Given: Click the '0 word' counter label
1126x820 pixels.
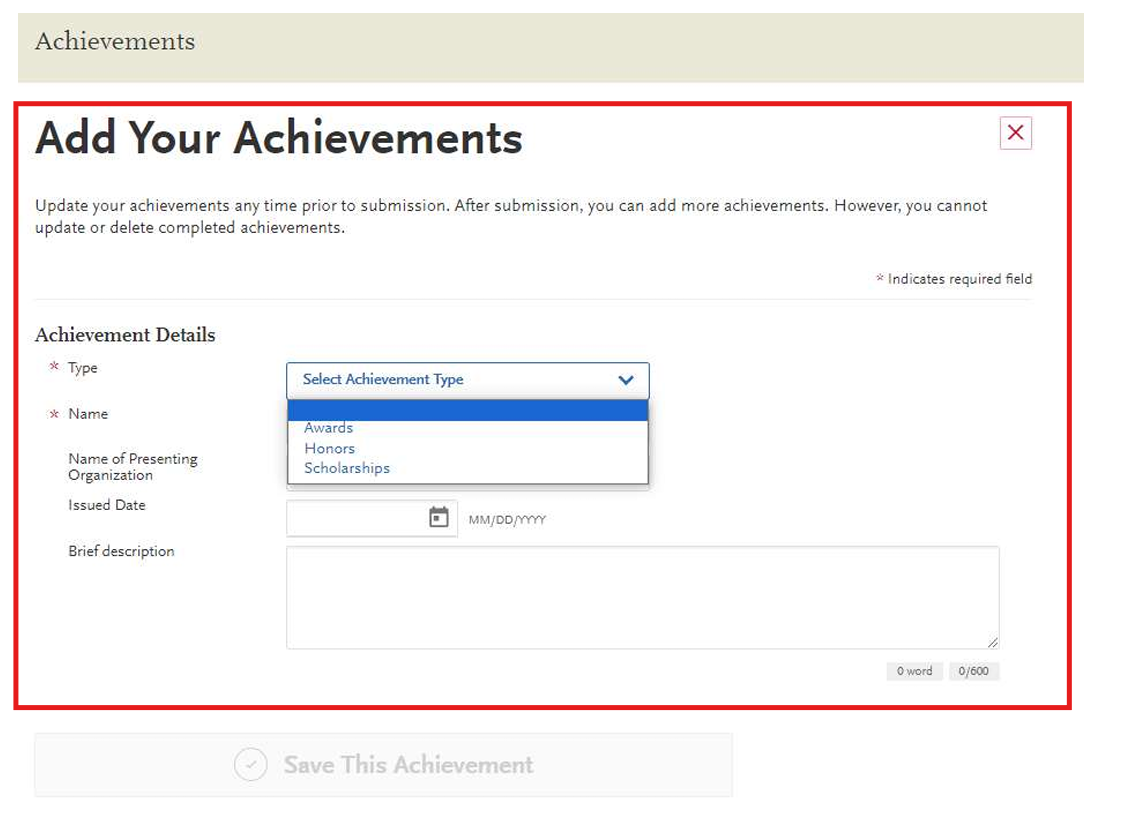Looking at the screenshot, I should 914,671.
